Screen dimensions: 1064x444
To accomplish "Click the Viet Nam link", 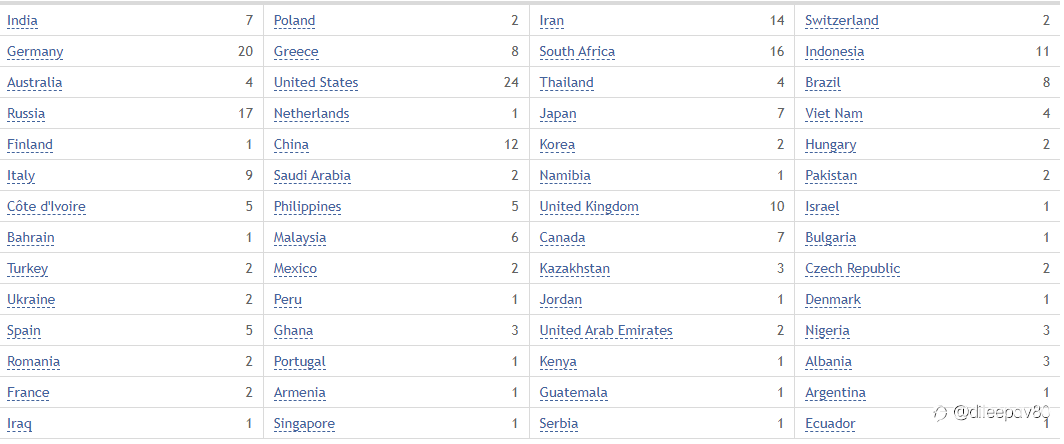I will click(834, 113).
